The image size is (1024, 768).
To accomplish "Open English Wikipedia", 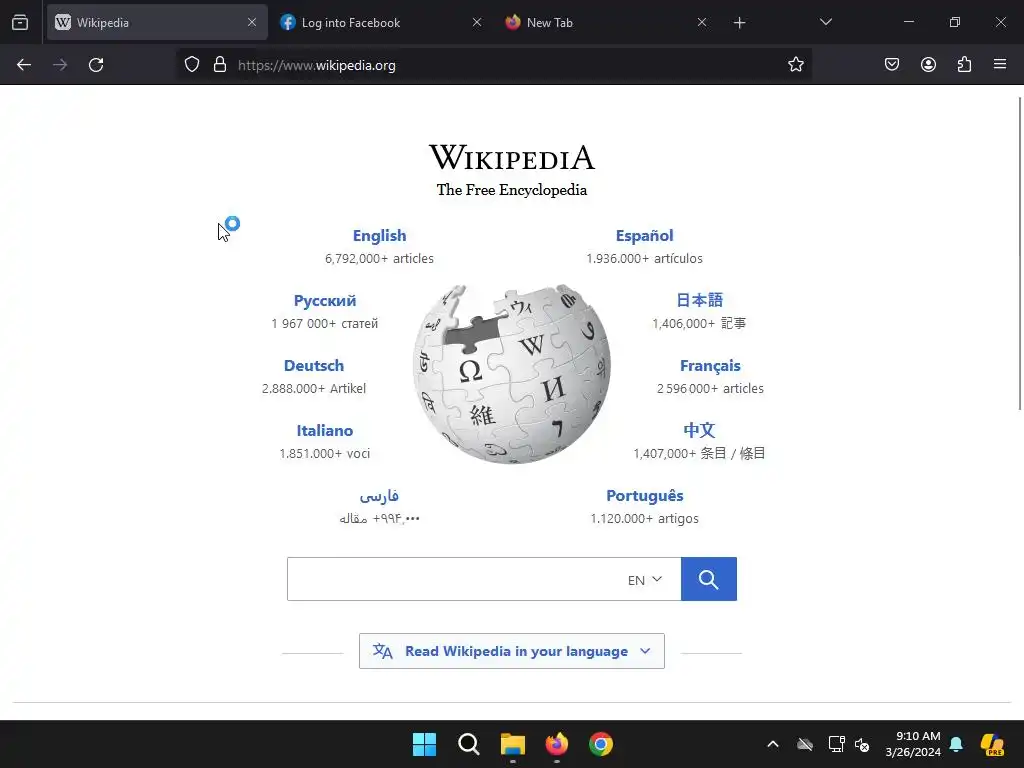I will pyautogui.click(x=379, y=236).
